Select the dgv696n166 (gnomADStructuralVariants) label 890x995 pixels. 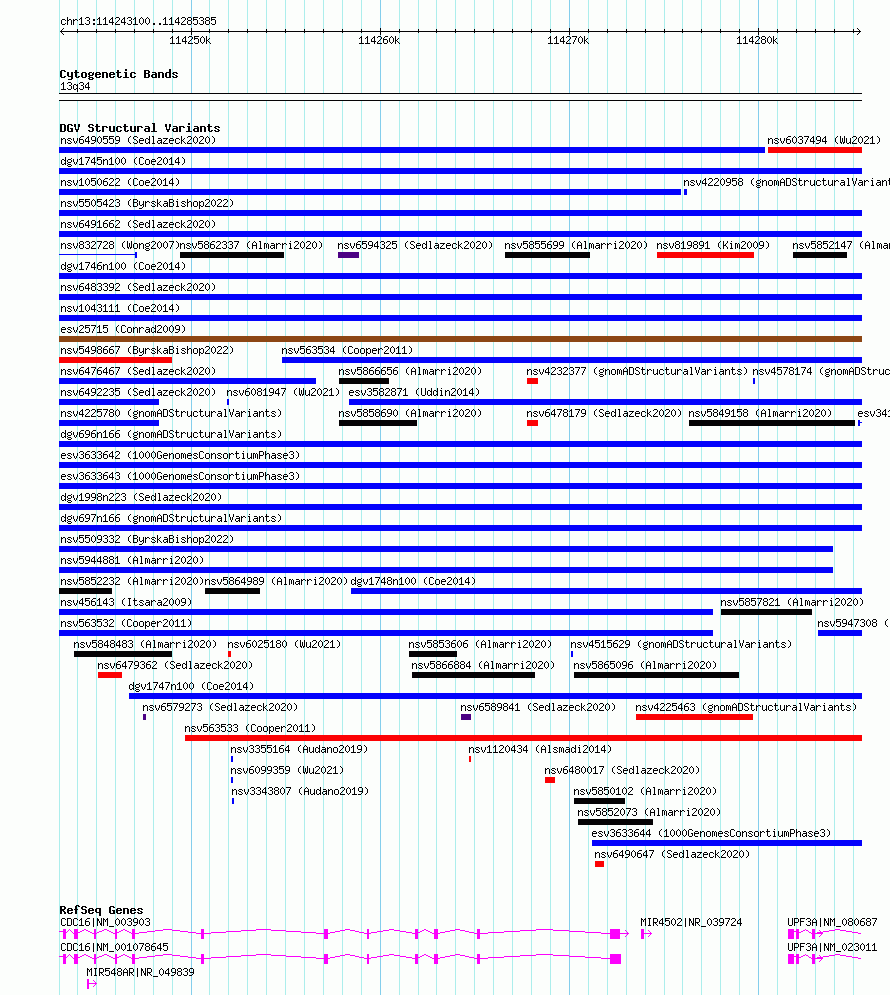171,434
